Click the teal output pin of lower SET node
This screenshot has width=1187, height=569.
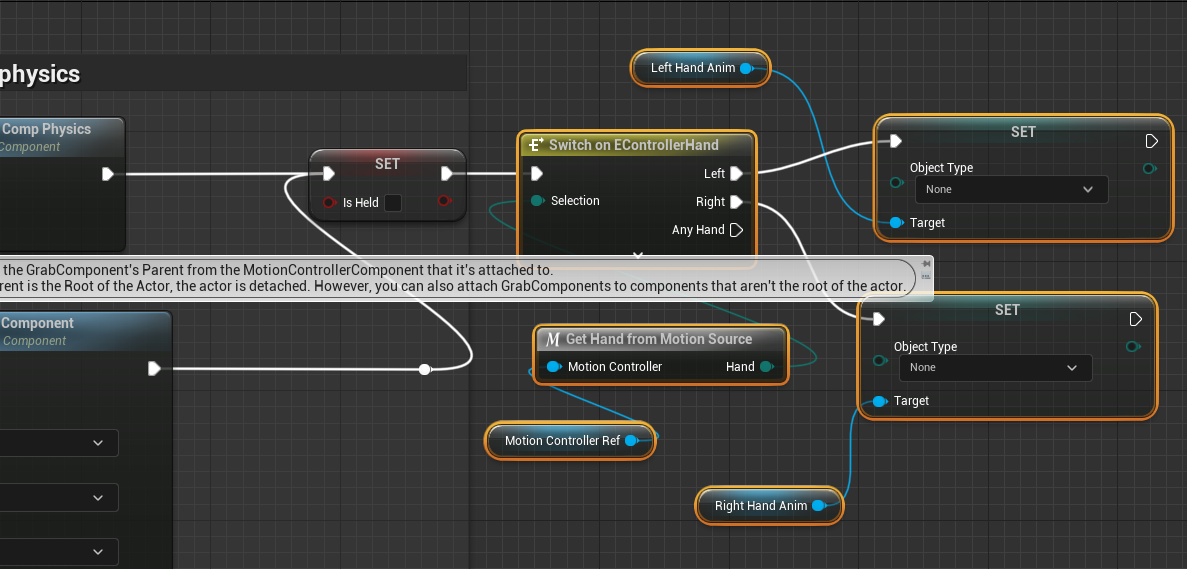pyautogui.click(x=1132, y=347)
